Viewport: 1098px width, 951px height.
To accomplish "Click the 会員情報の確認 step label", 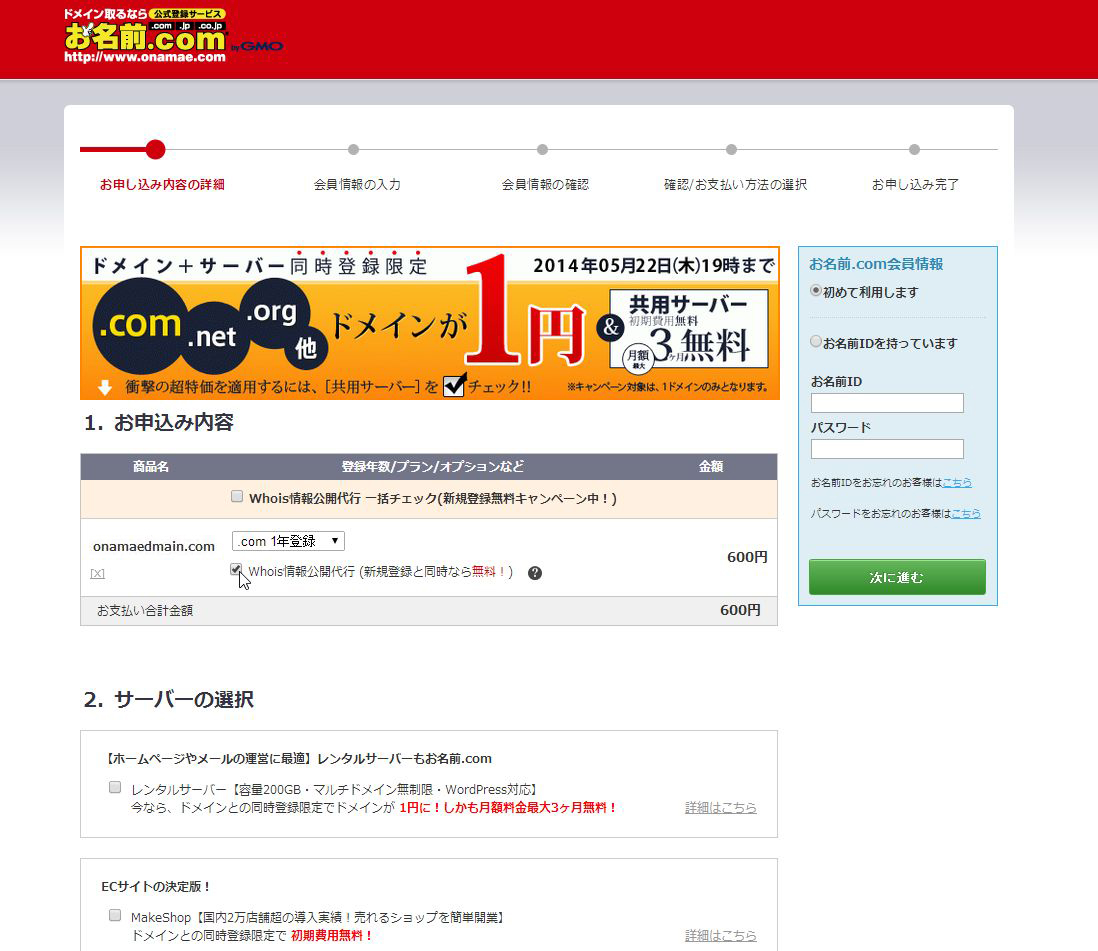I will tap(545, 185).
